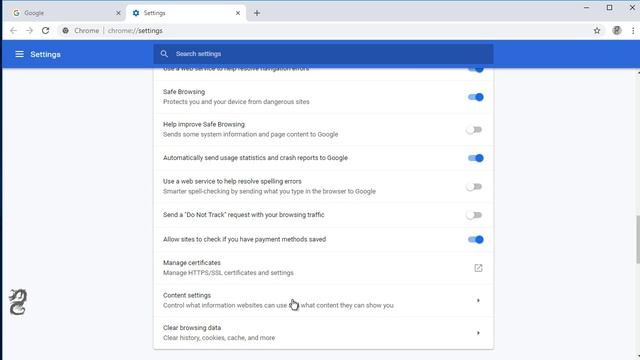Image resolution: width=640 pixels, height=360 pixels.
Task: Click the Chrome site info icon in address bar
Action: [x=65, y=31]
